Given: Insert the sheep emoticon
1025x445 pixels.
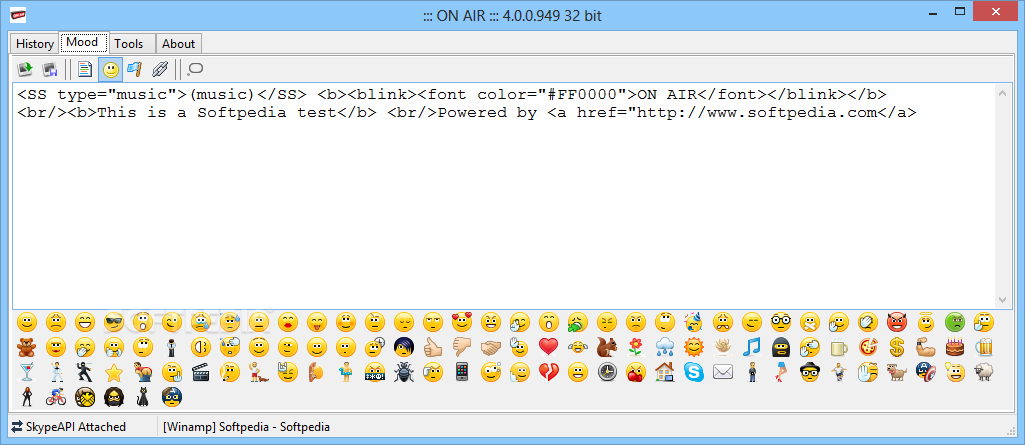Looking at the screenshot, I should pyautogui.click(x=984, y=372).
